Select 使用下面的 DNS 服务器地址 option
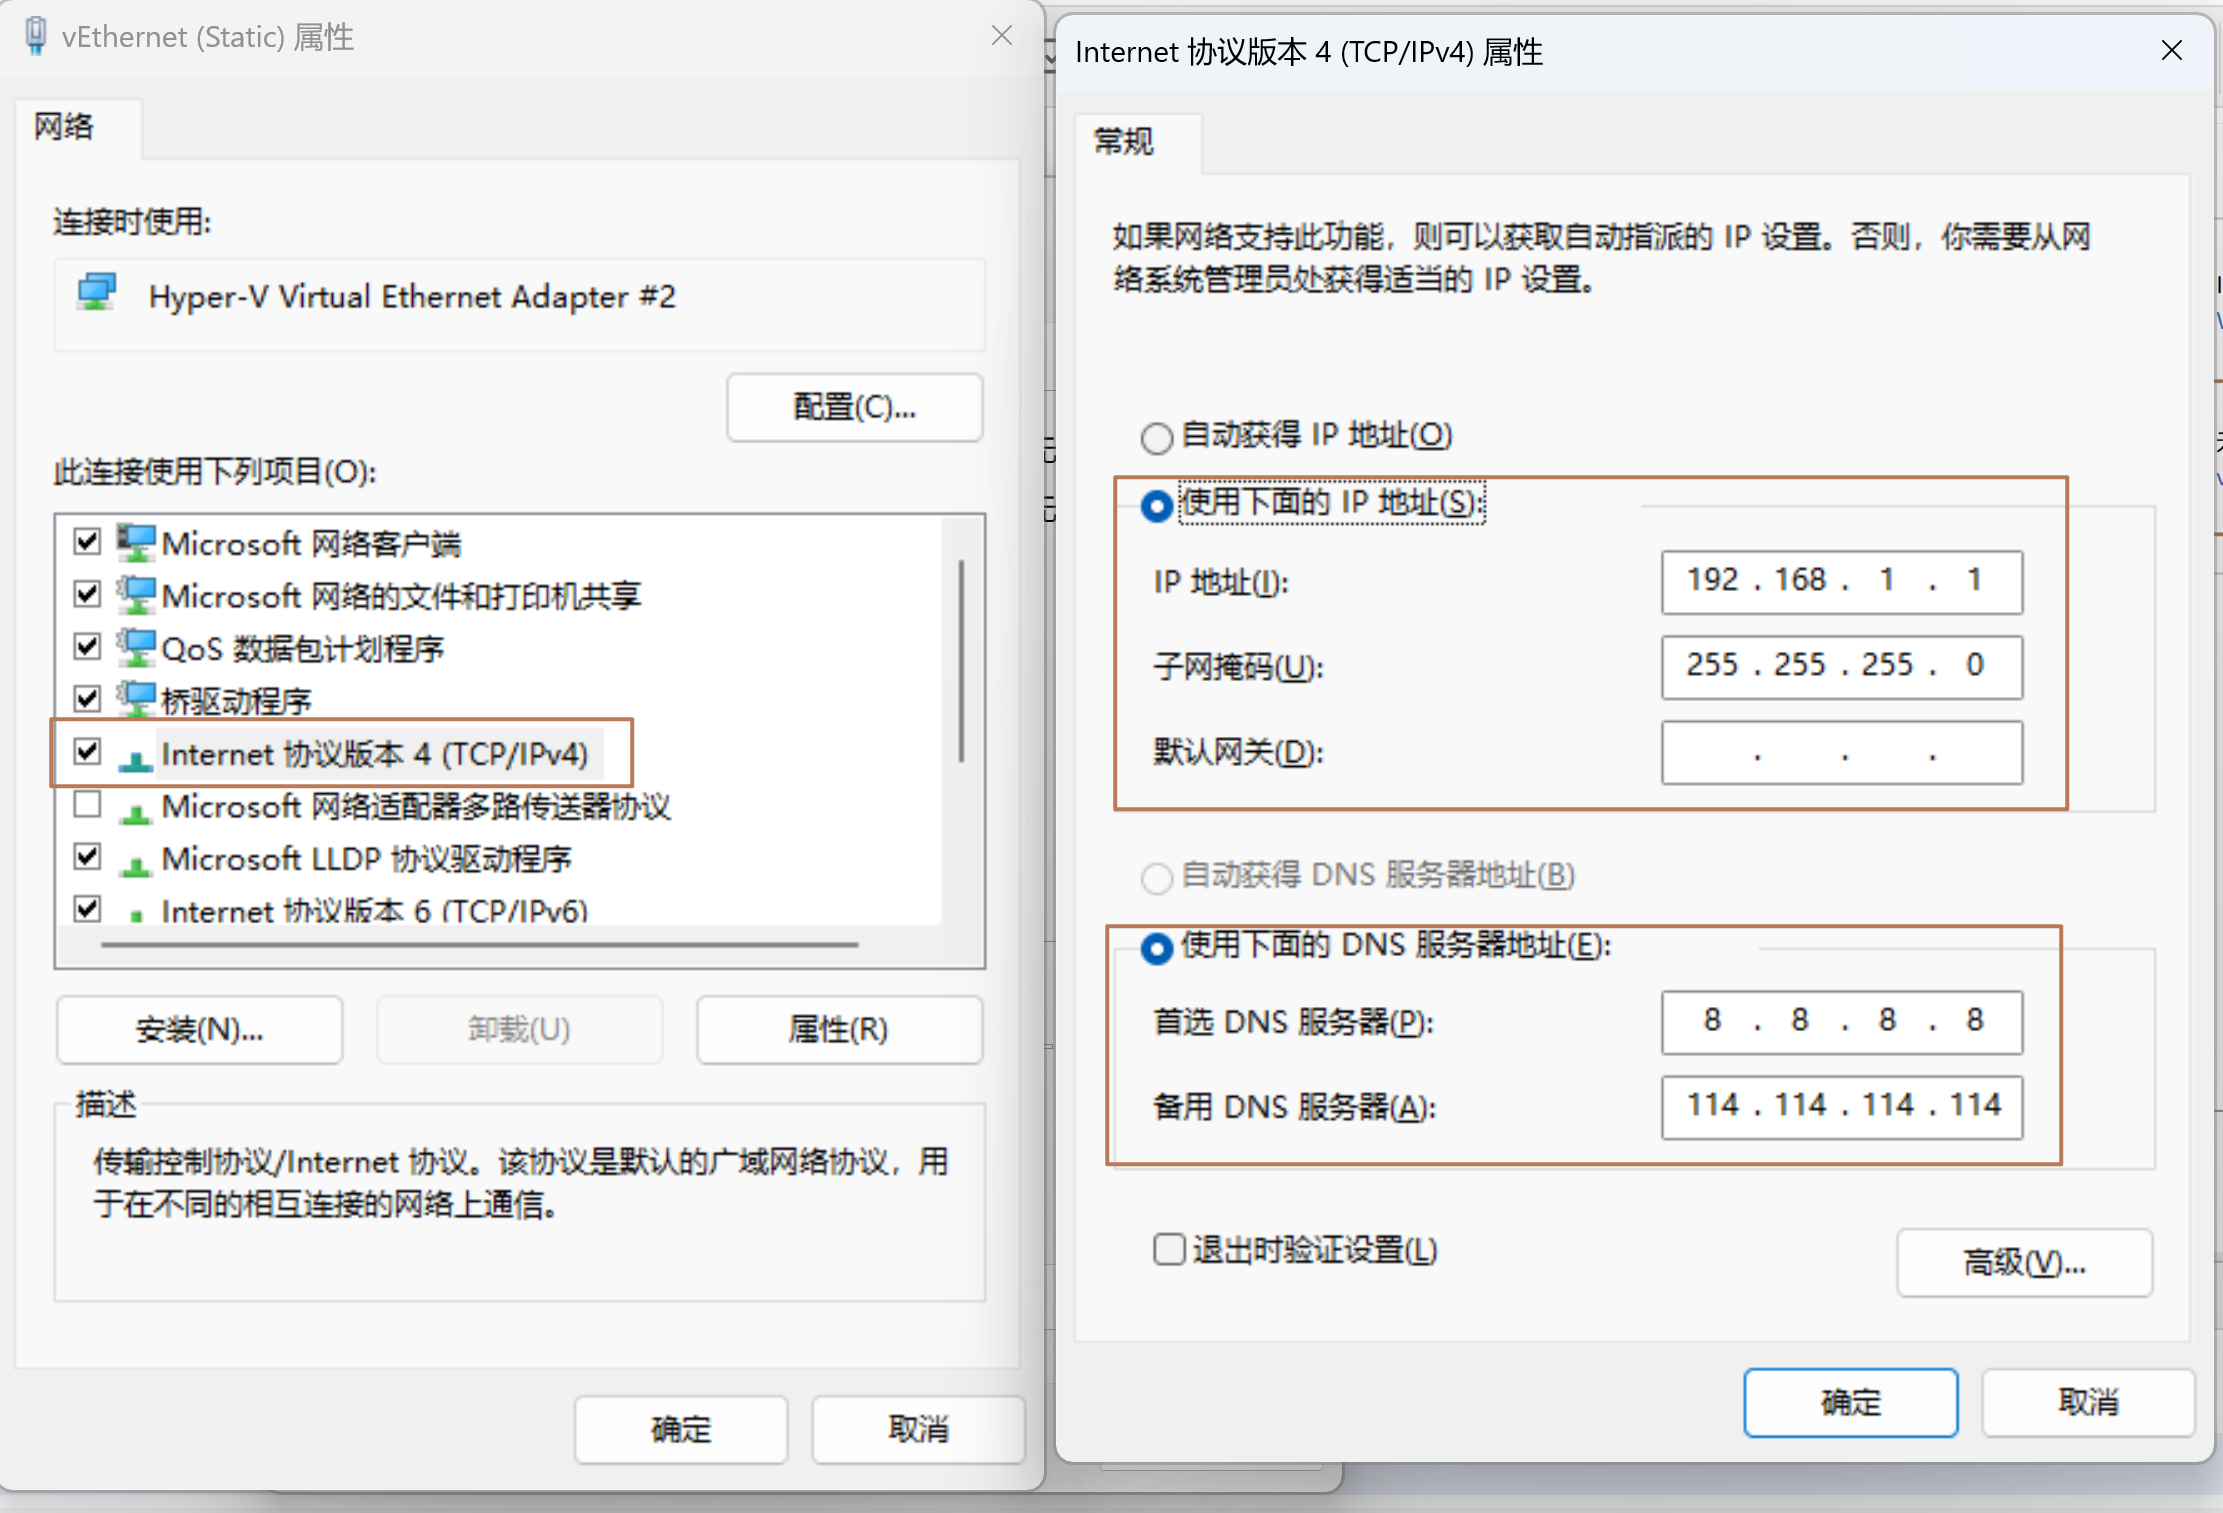 (x=1156, y=947)
